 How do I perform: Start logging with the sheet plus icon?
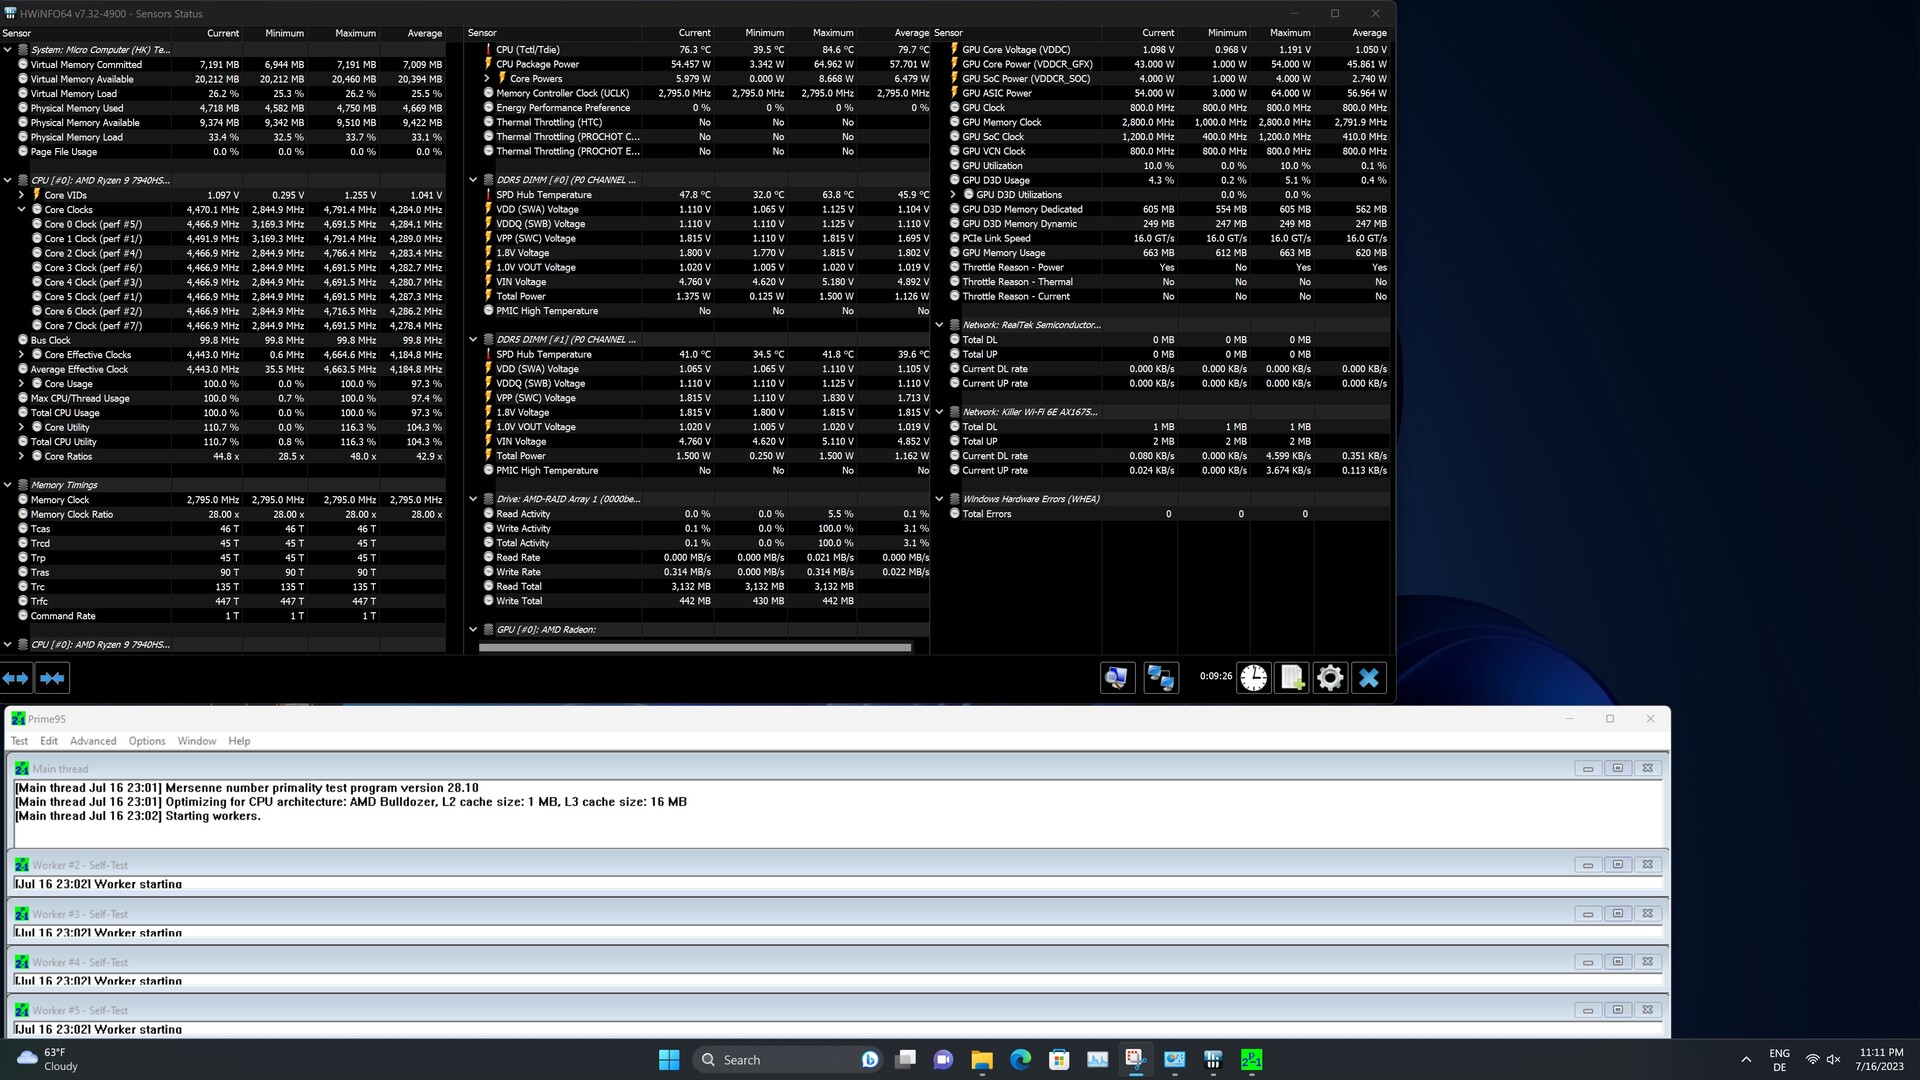pos(1291,678)
